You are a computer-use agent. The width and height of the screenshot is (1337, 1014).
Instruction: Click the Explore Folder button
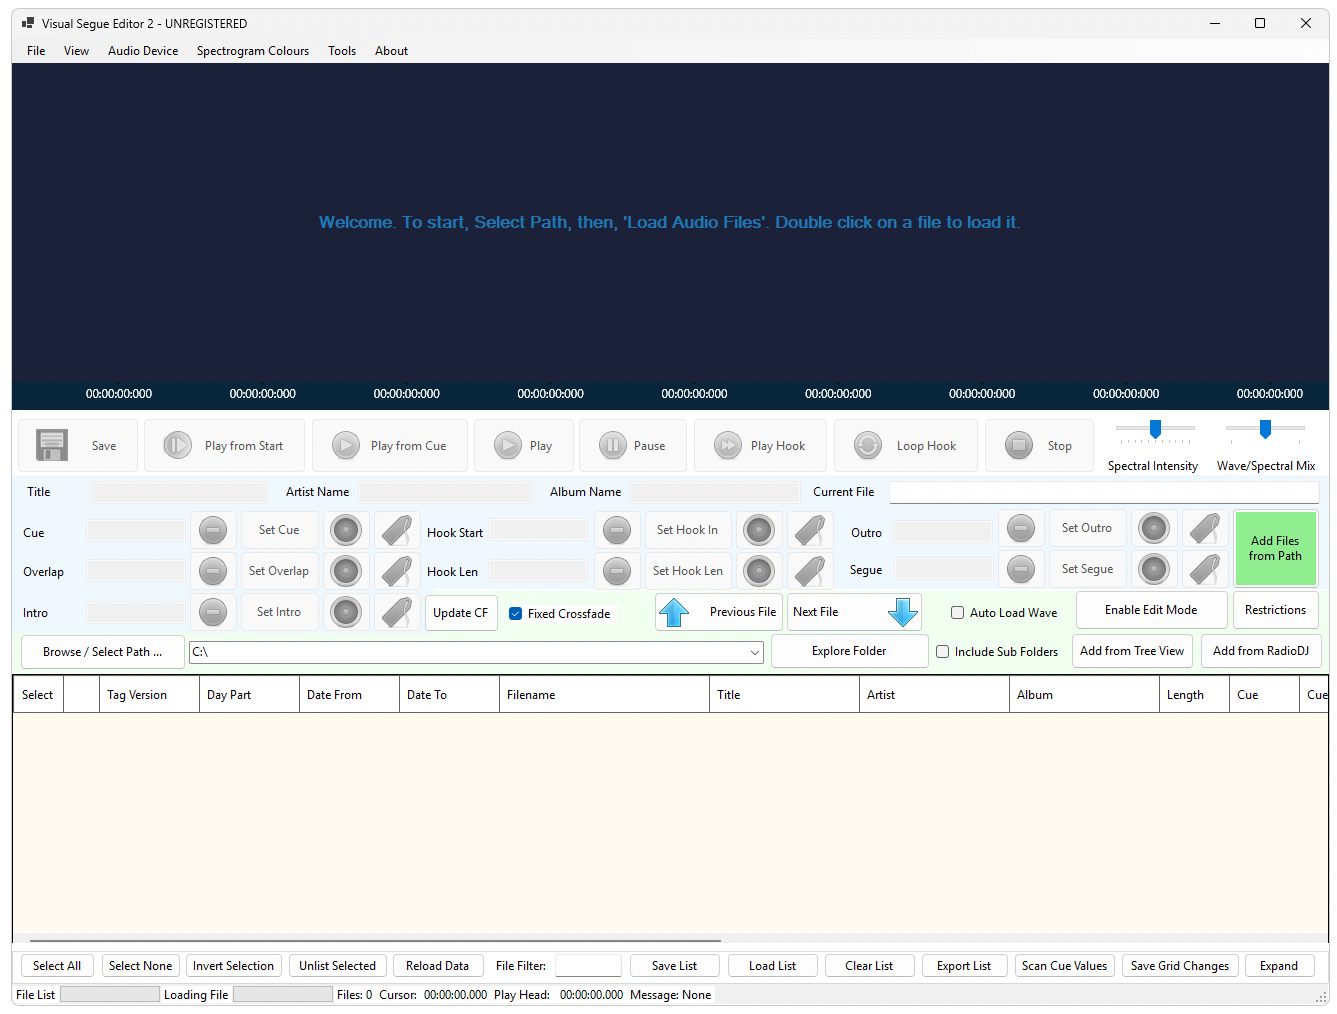849,651
